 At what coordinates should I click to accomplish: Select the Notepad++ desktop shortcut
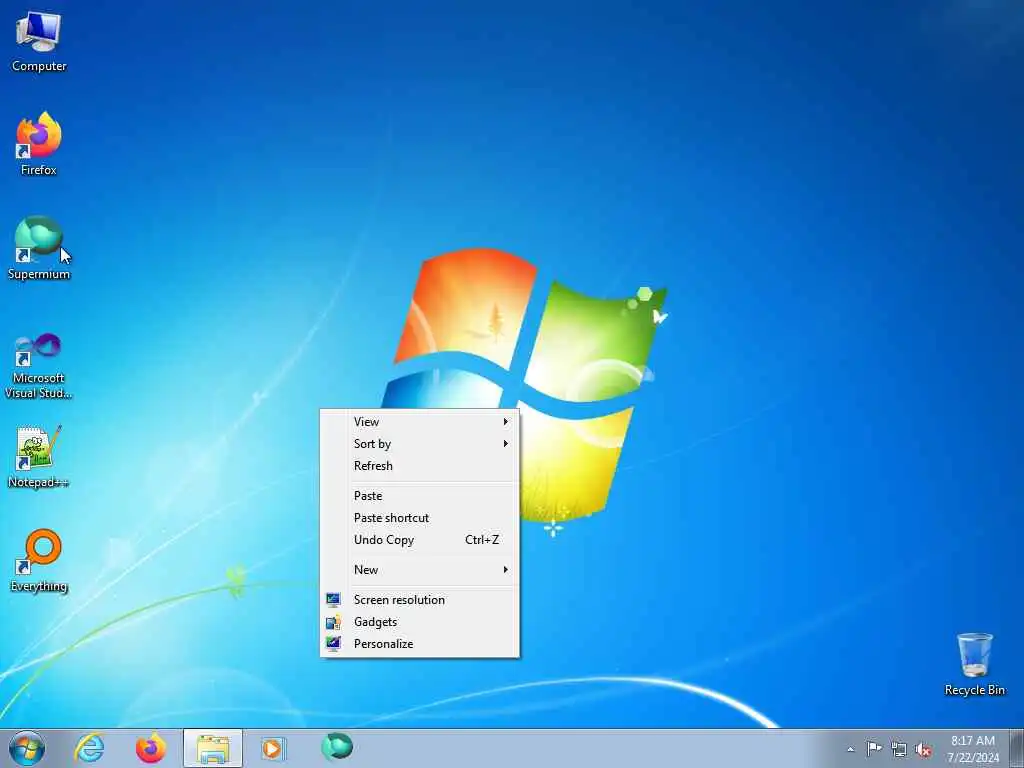39,457
